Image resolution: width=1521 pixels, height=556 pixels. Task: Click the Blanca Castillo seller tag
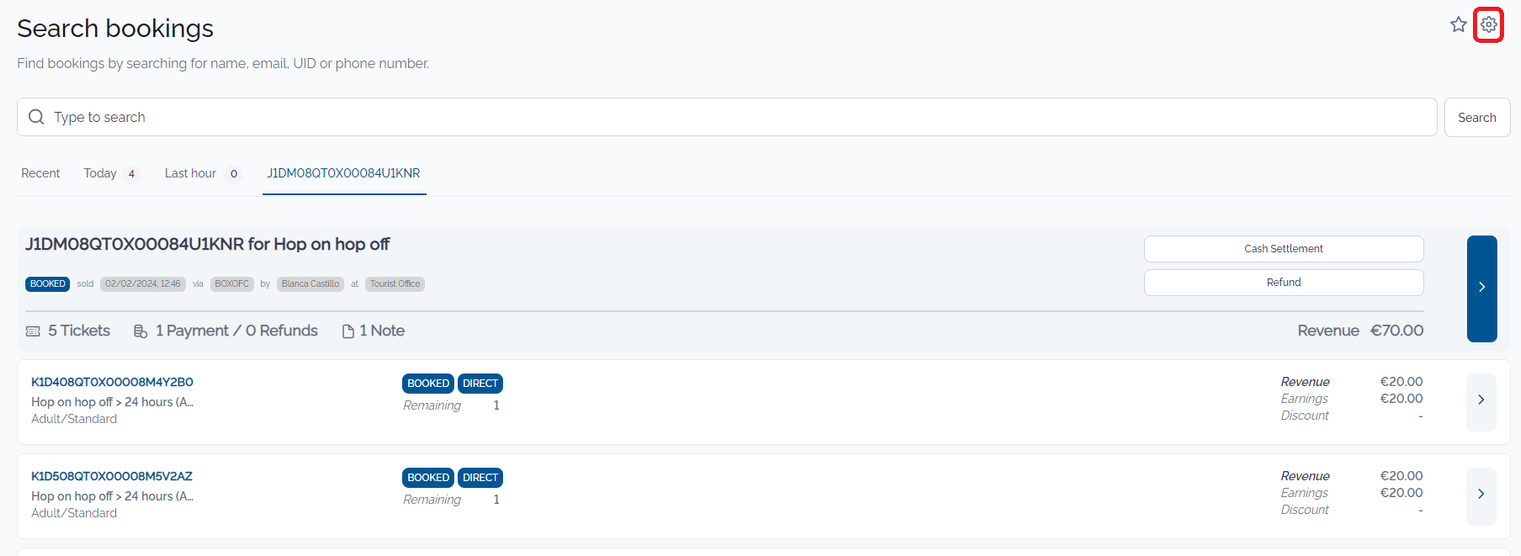click(x=310, y=284)
